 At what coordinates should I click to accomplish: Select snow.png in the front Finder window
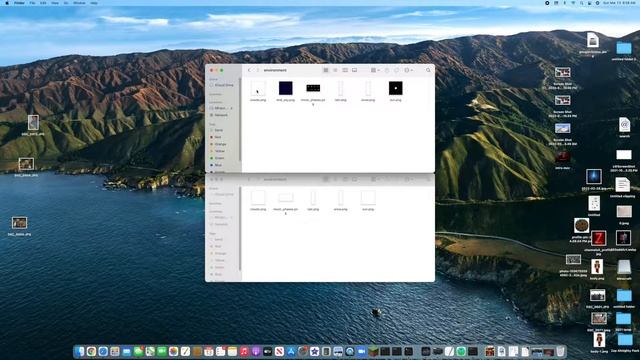point(368,91)
